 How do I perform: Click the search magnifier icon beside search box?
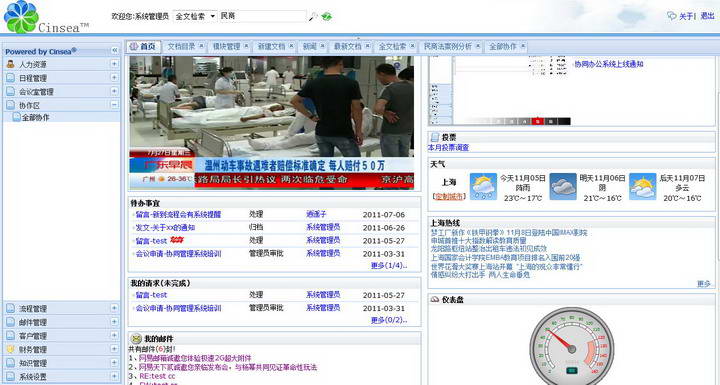click(313, 17)
